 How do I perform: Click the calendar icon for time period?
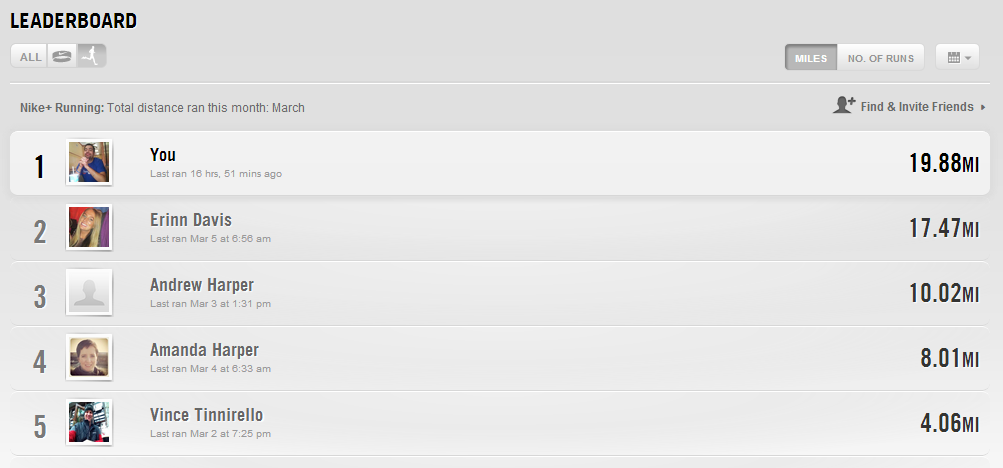pyautogui.click(x=951, y=58)
